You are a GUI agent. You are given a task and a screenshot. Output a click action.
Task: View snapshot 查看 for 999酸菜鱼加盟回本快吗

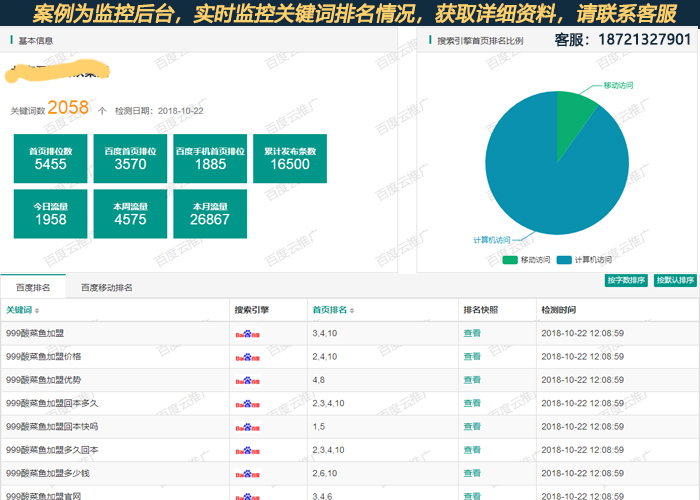coord(472,426)
